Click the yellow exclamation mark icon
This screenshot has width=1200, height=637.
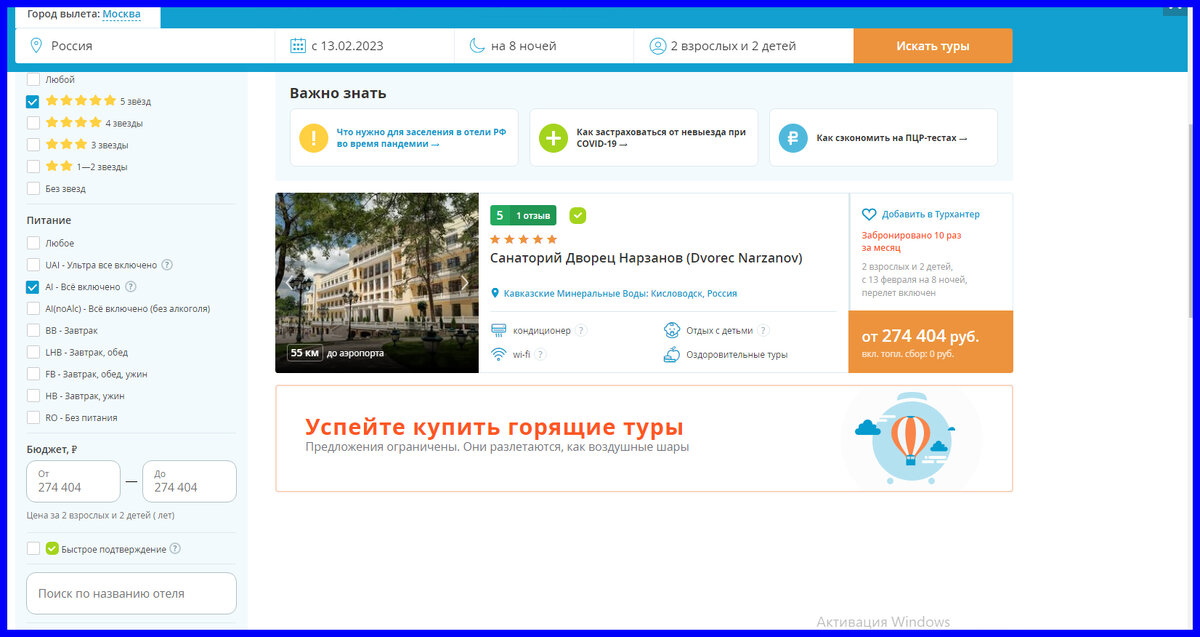[x=313, y=138]
